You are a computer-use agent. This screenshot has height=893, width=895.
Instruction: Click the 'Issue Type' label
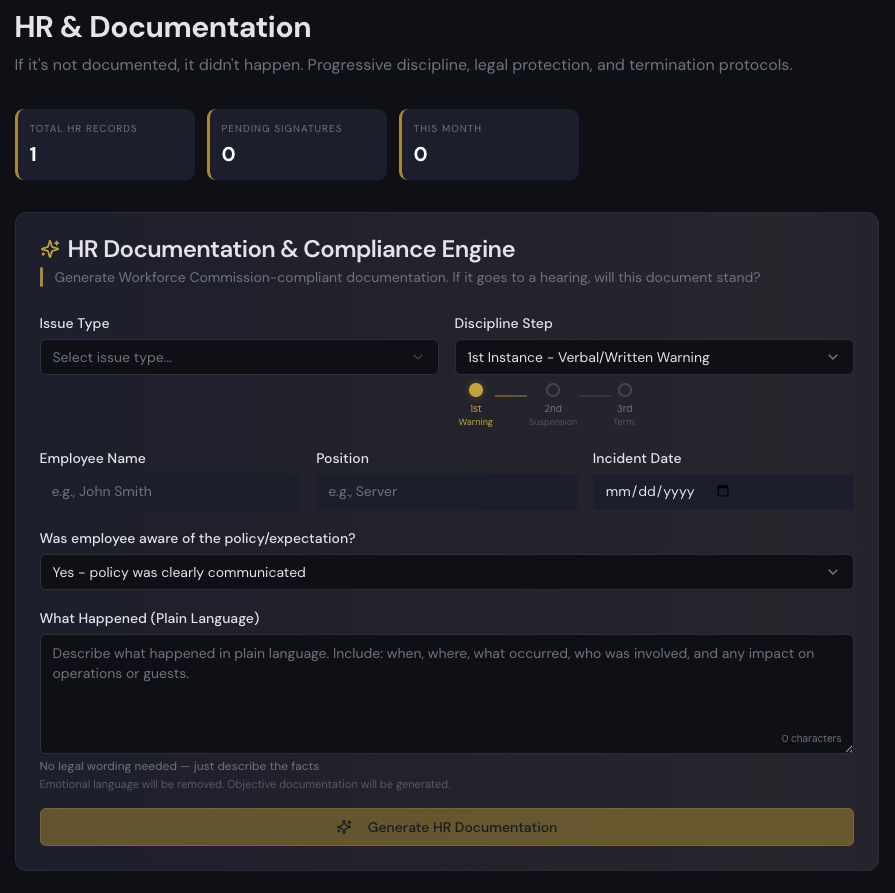tap(74, 323)
